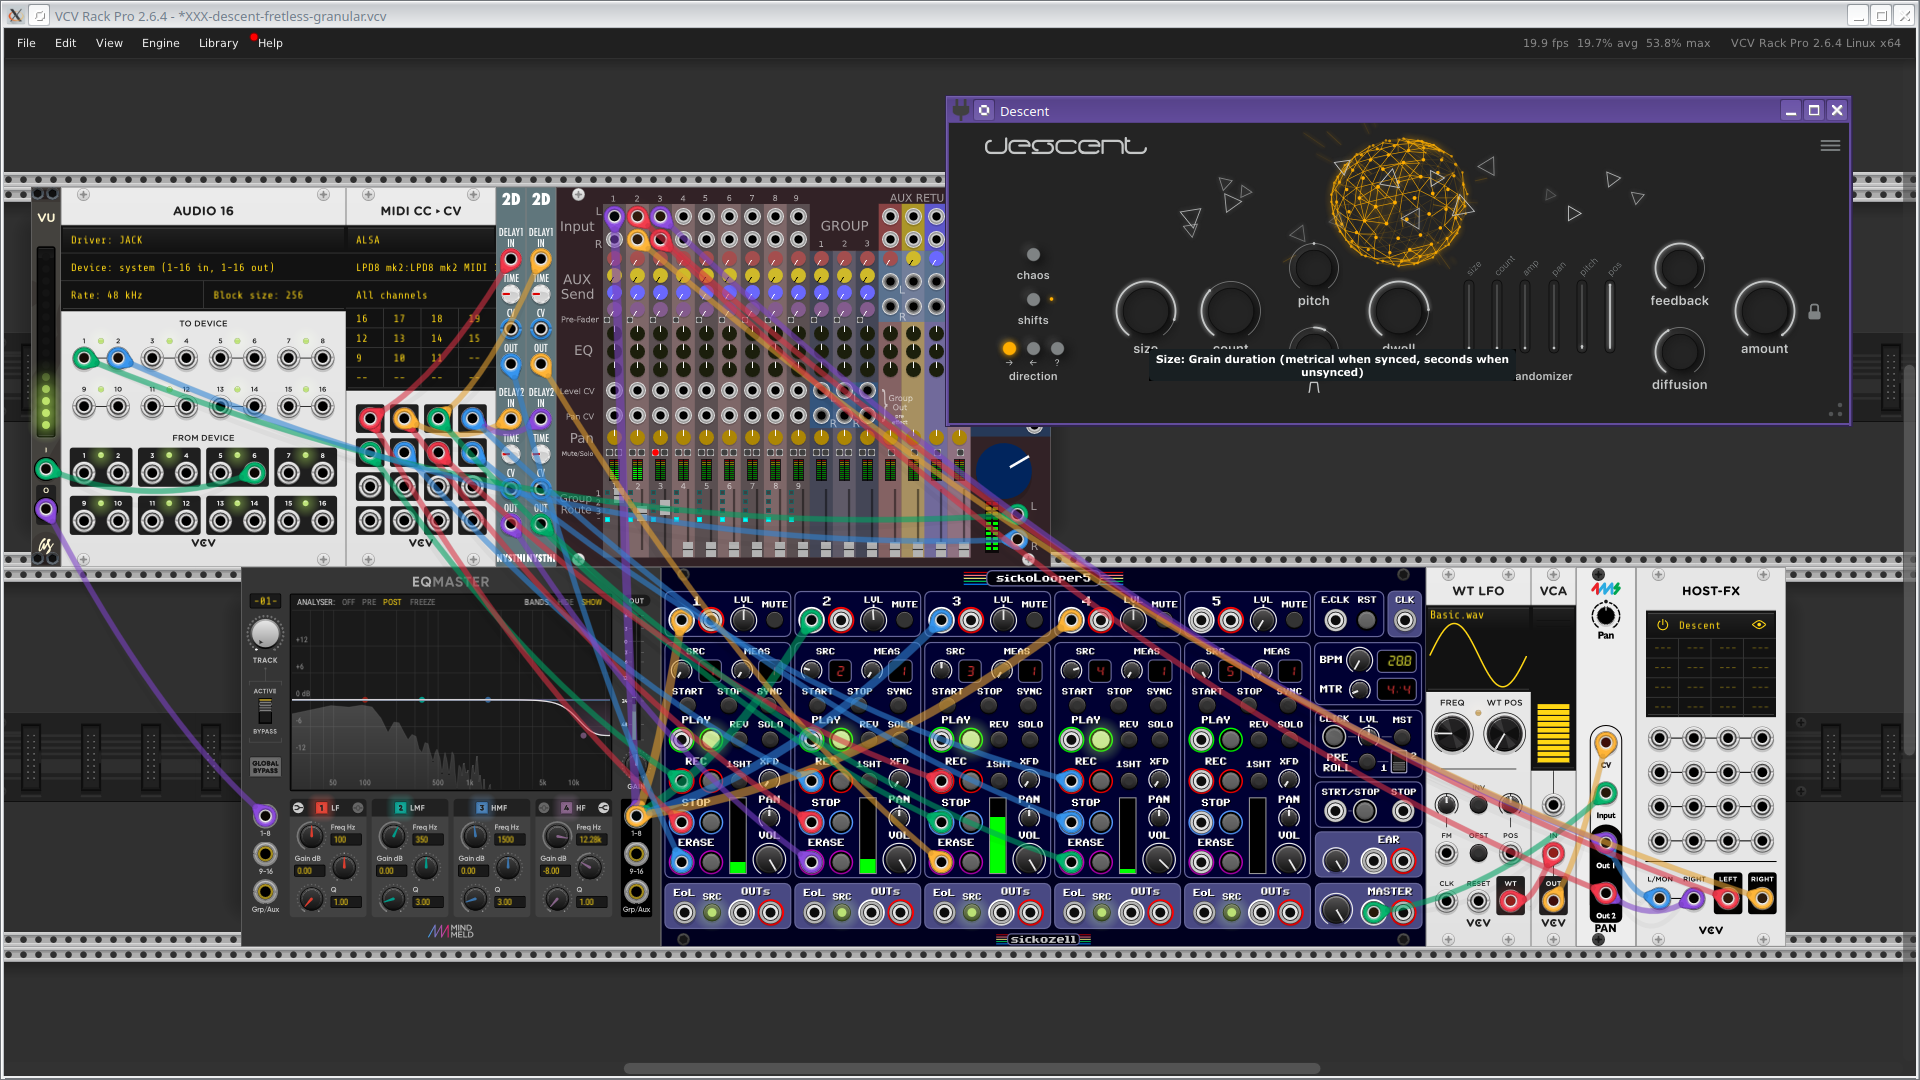
Task: Click the HF band shelf icon in EQMaster
Action: coord(603,808)
